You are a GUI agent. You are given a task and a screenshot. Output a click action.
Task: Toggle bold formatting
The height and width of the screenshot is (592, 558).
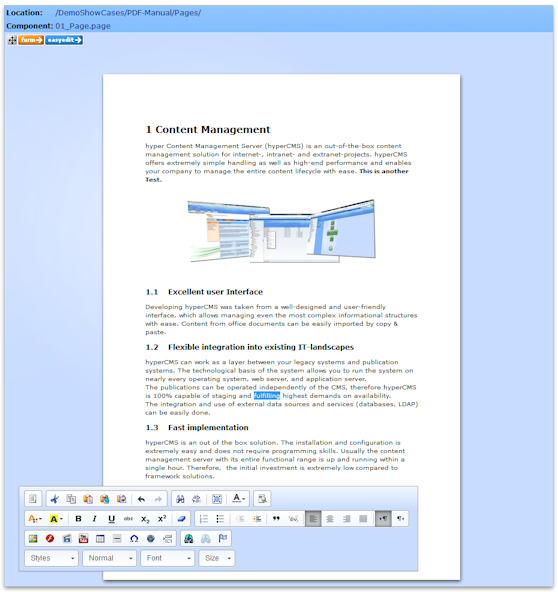[78, 519]
